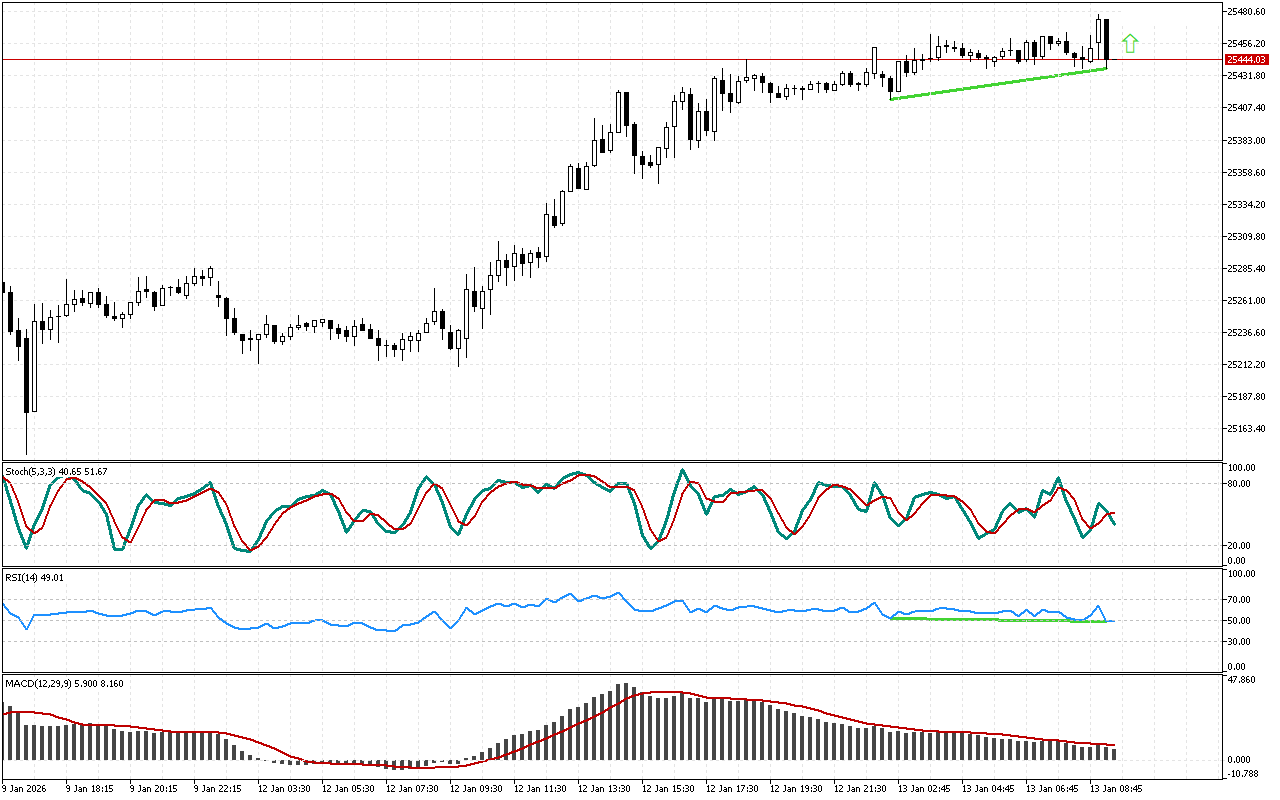Click the 25309.80 price scale label
This screenshot has width=1280, height=800.
pos(1246,237)
